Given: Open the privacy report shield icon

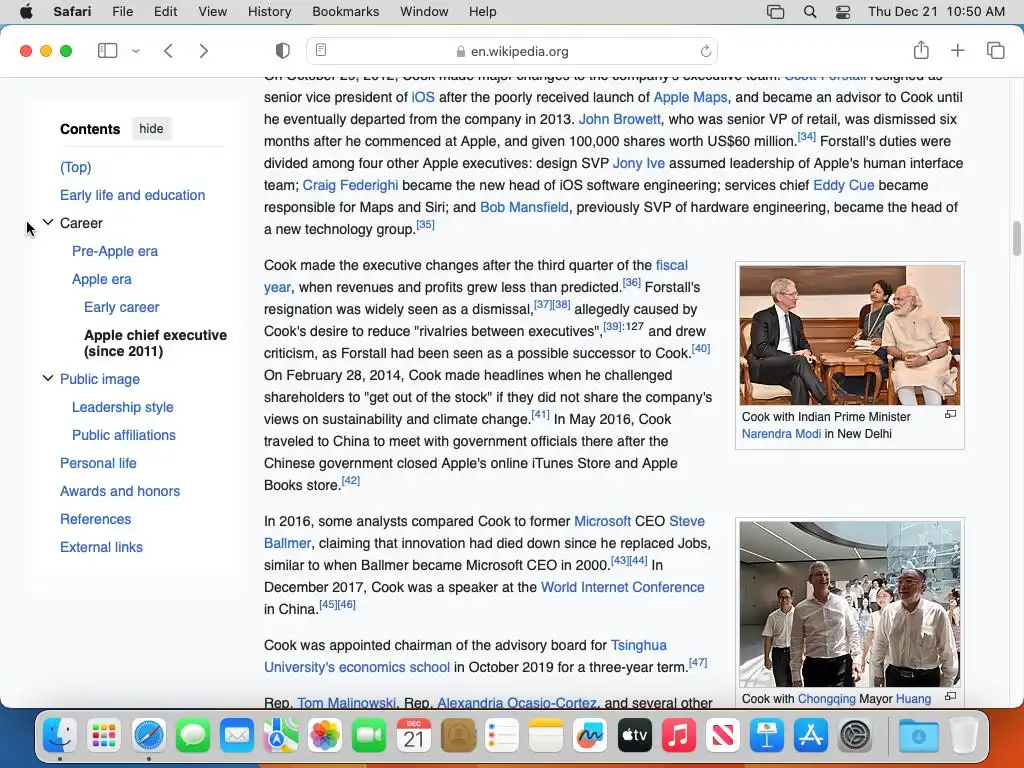Looking at the screenshot, I should click(x=283, y=51).
